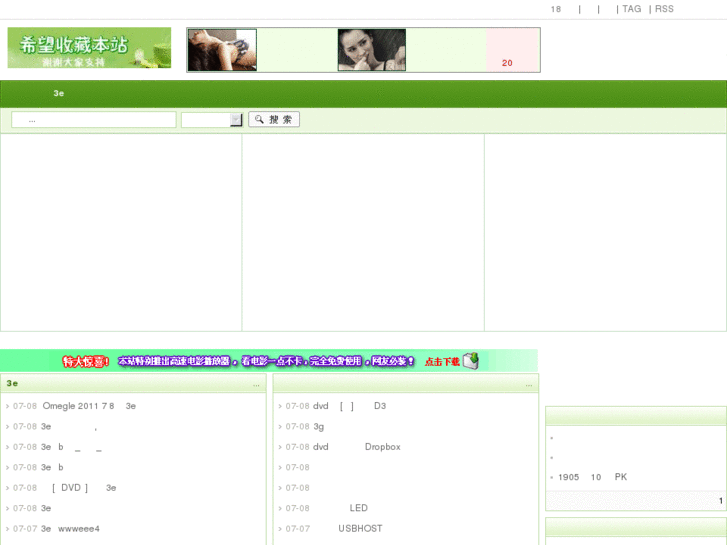Click the "3e" panel header title
Screen dimensions: 727x545
click(12, 384)
